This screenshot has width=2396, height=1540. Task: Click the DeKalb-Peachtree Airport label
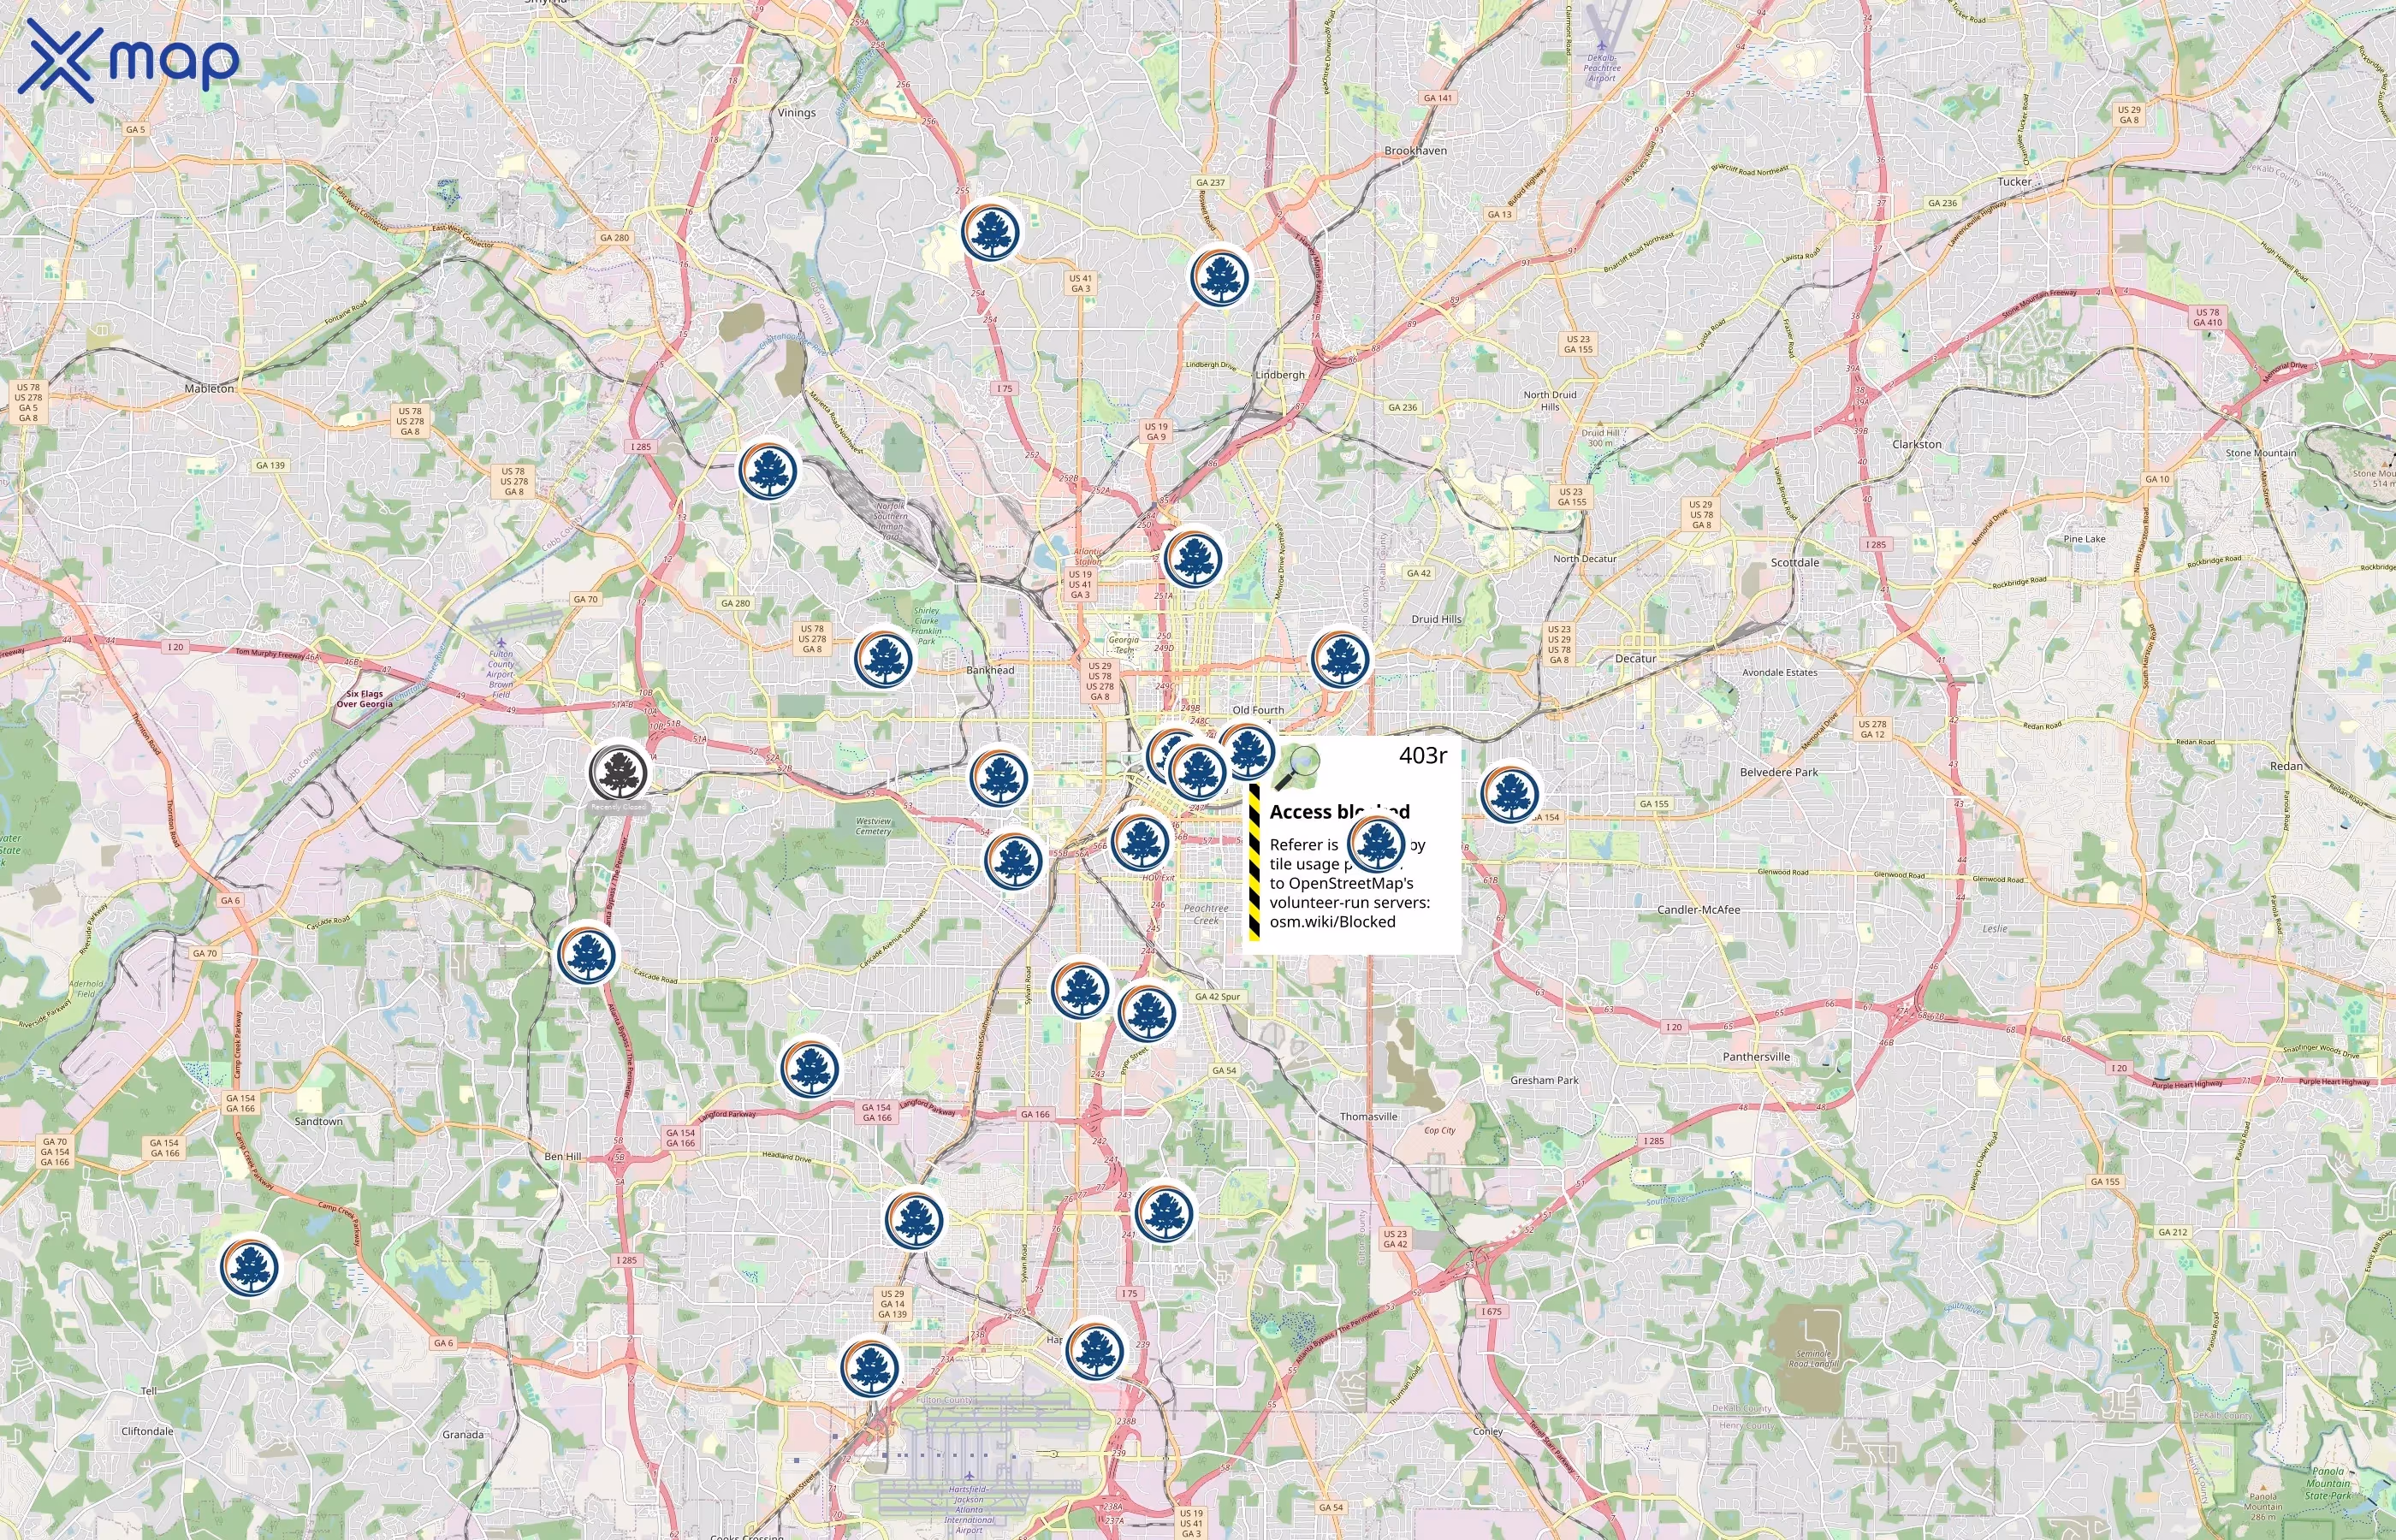click(x=1602, y=68)
